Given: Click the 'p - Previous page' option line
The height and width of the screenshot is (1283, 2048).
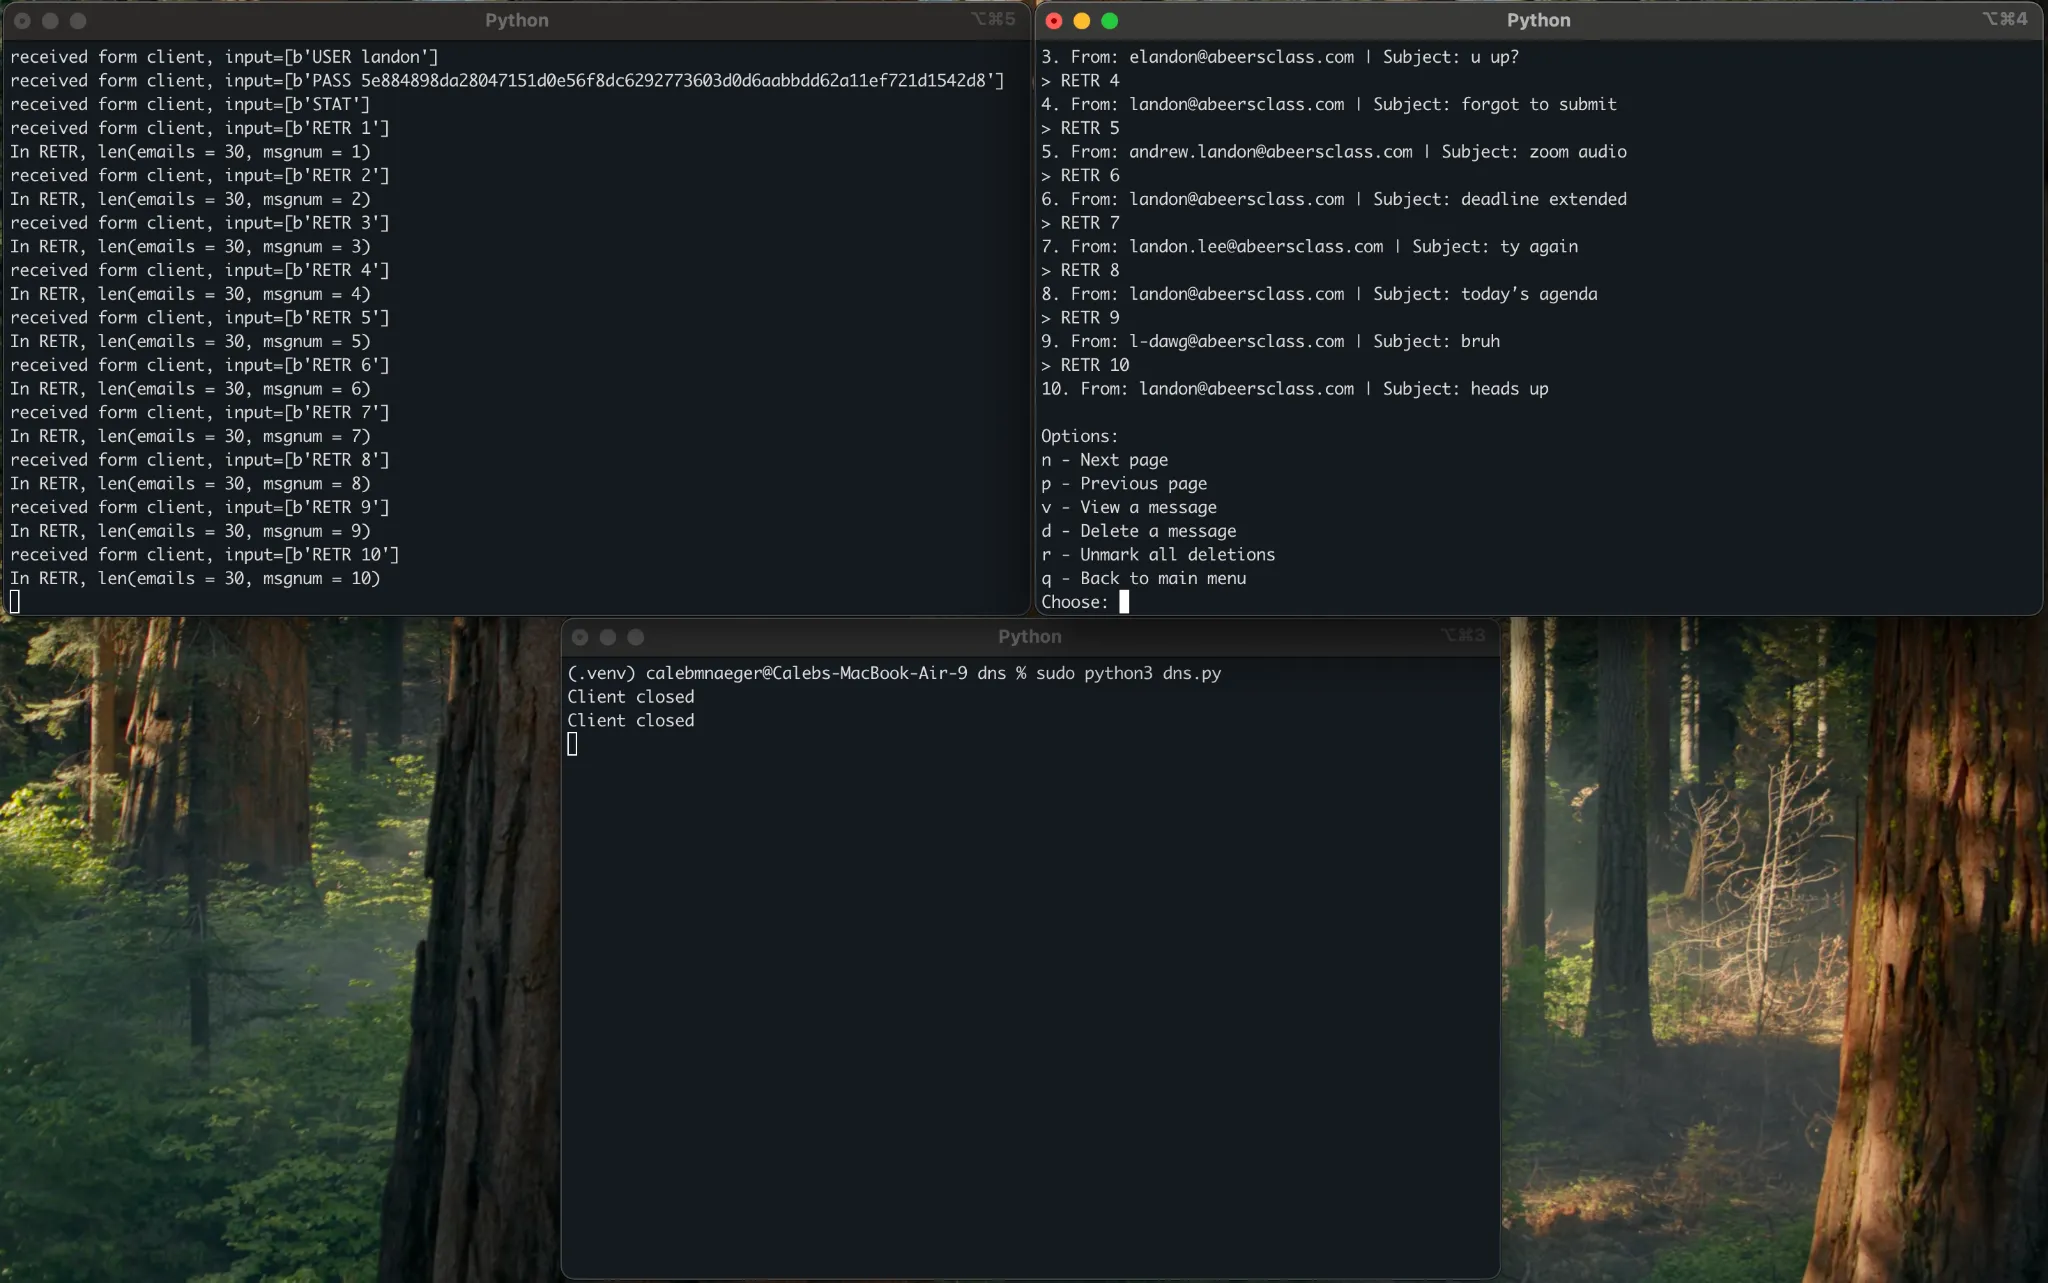Looking at the screenshot, I should coord(1124,483).
